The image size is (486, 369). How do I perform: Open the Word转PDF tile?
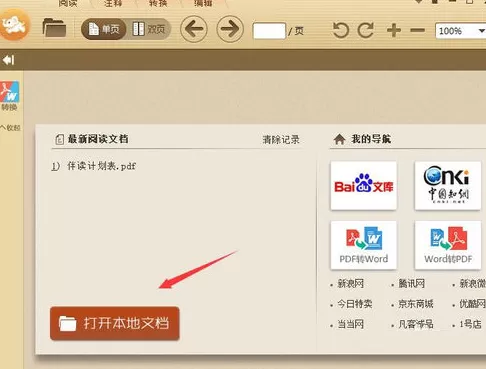pyautogui.click(x=448, y=245)
